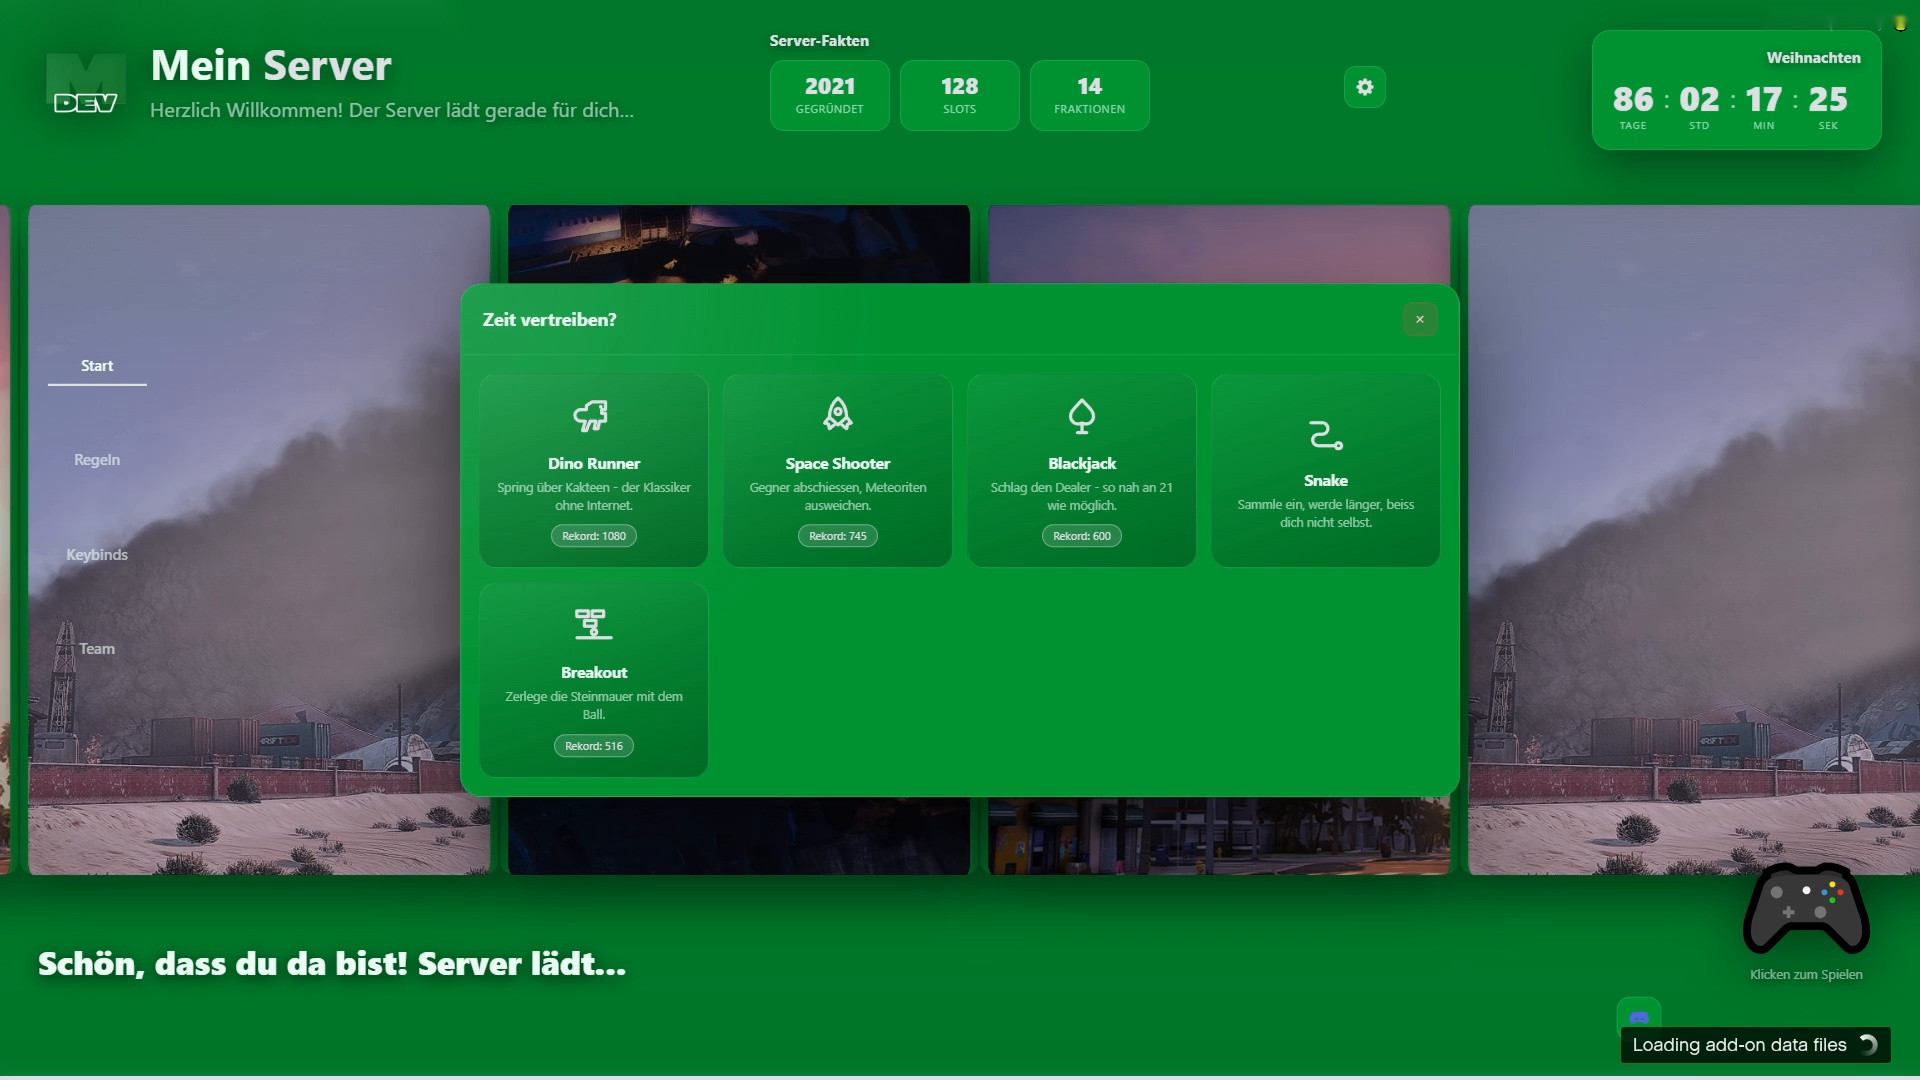This screenshot has height=1080, width=1920.
Task: Start the Breakout game
Action: (x=594, y=680)
